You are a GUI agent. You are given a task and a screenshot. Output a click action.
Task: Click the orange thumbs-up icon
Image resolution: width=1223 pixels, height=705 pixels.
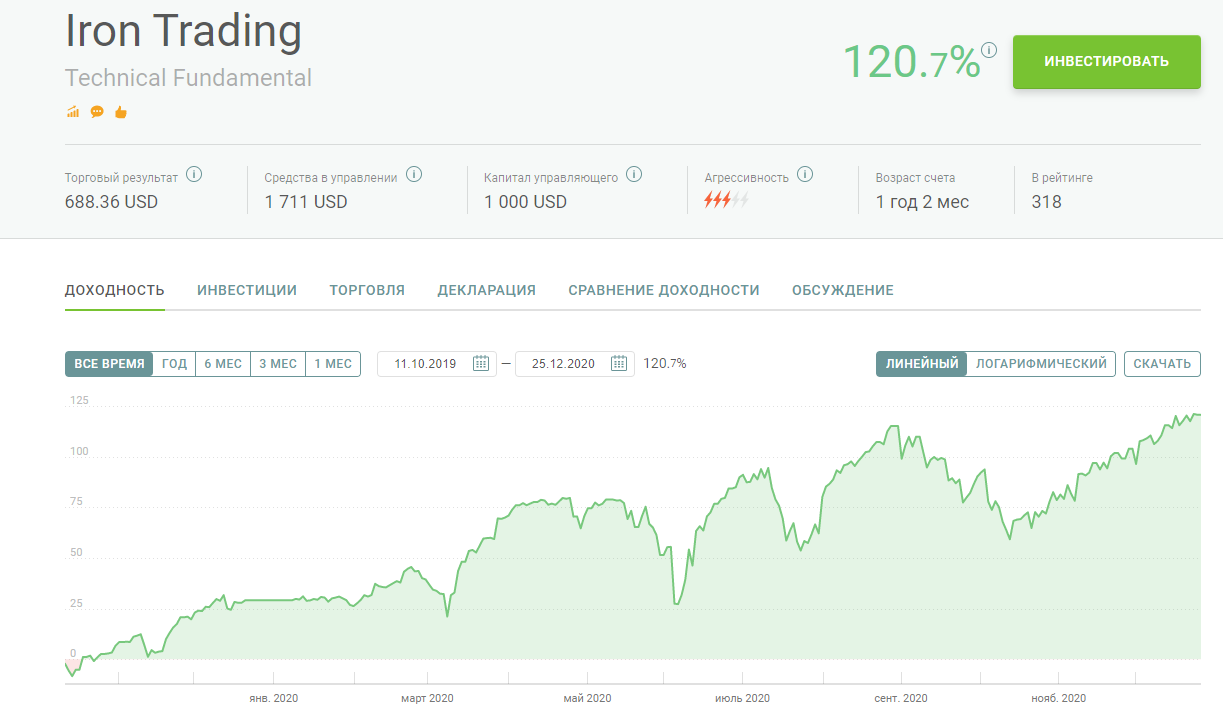point(121,112)
